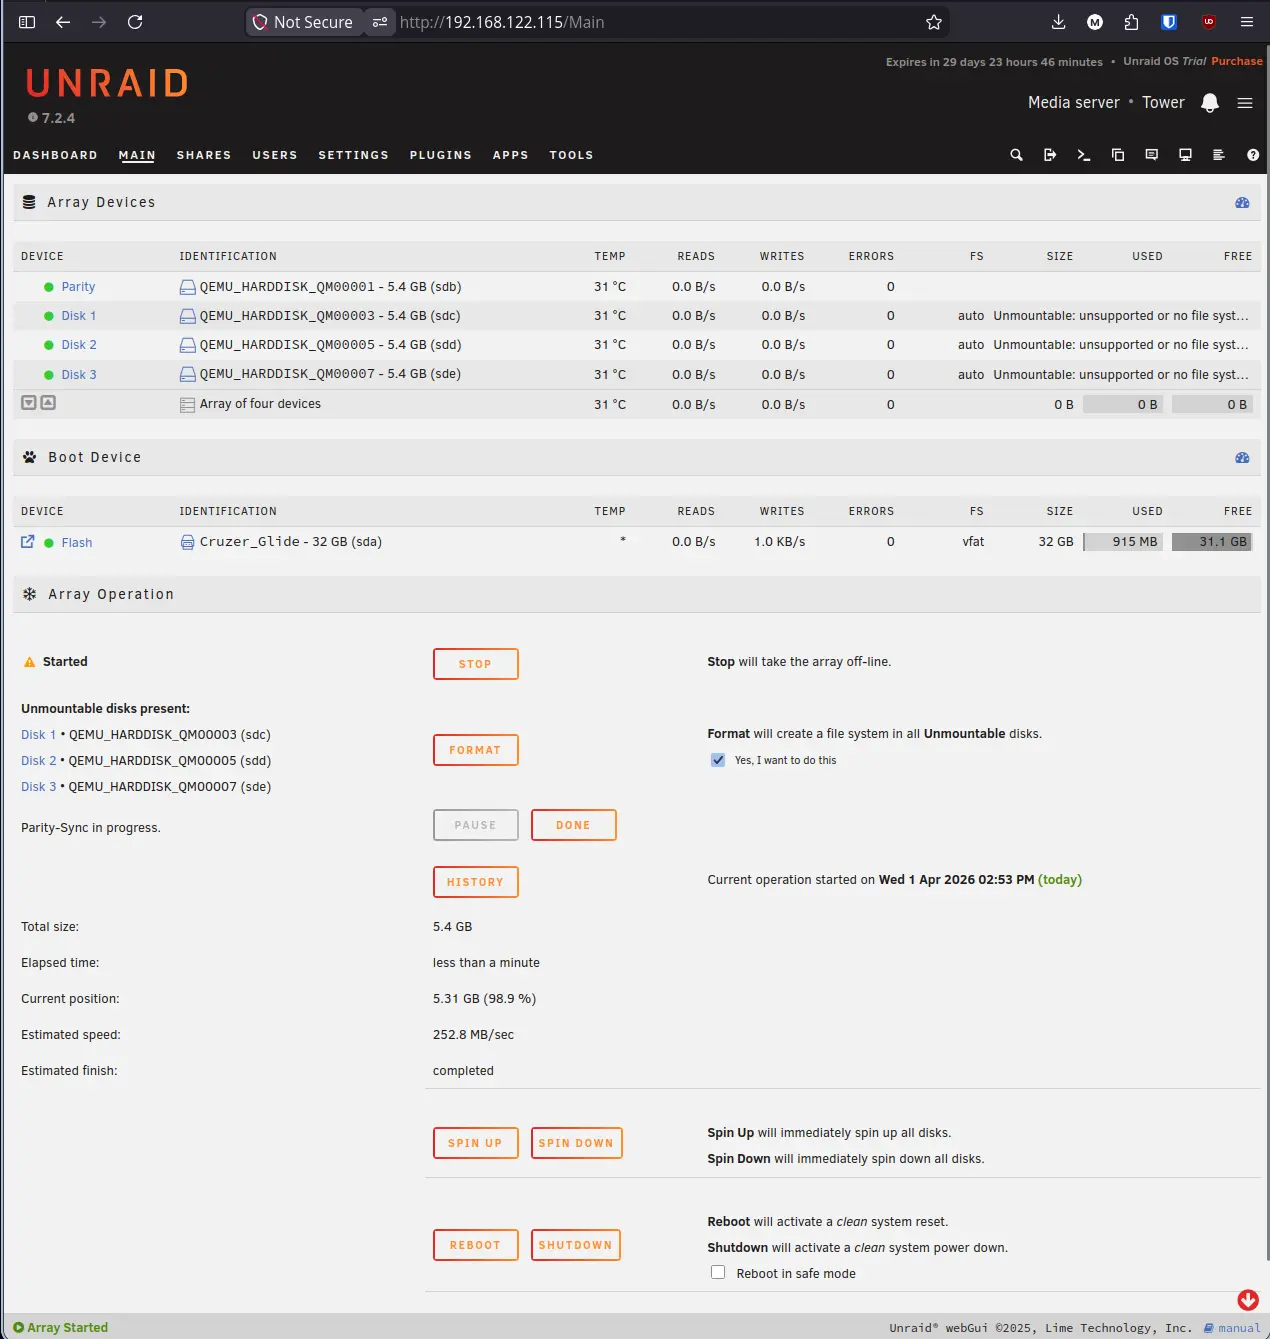Open the browser extensions puzzle icon
Image resolution: width=1270 pixels, height=1339 pixels.
1131,22
